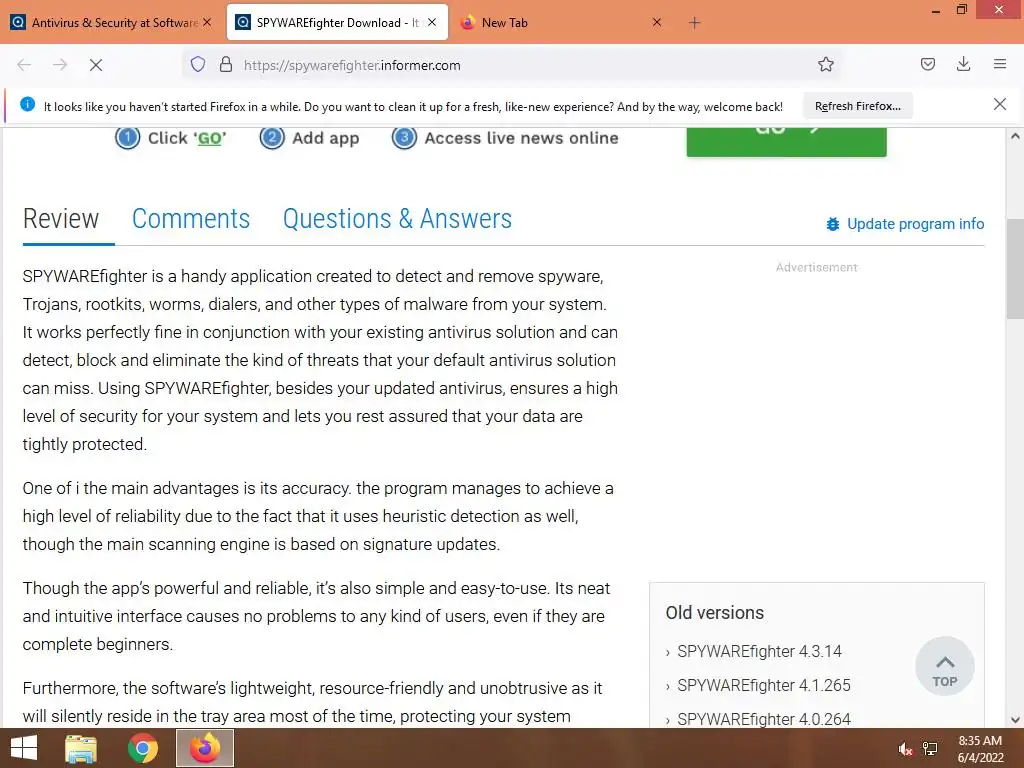The width and height of the screenshot is (1024, 768).
Task: Click the Update program info link
Action: click(915, 224)
